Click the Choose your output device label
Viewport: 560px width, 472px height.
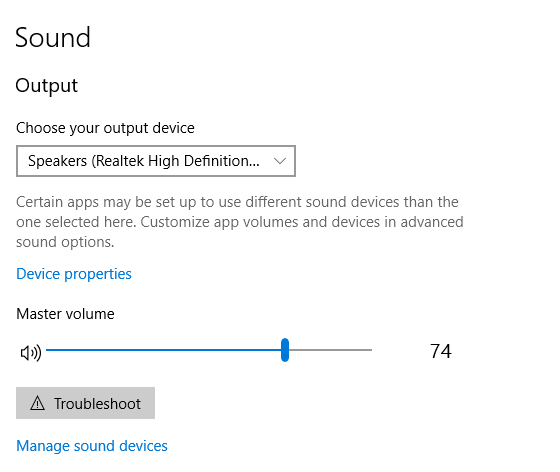[x=105, y=128]
